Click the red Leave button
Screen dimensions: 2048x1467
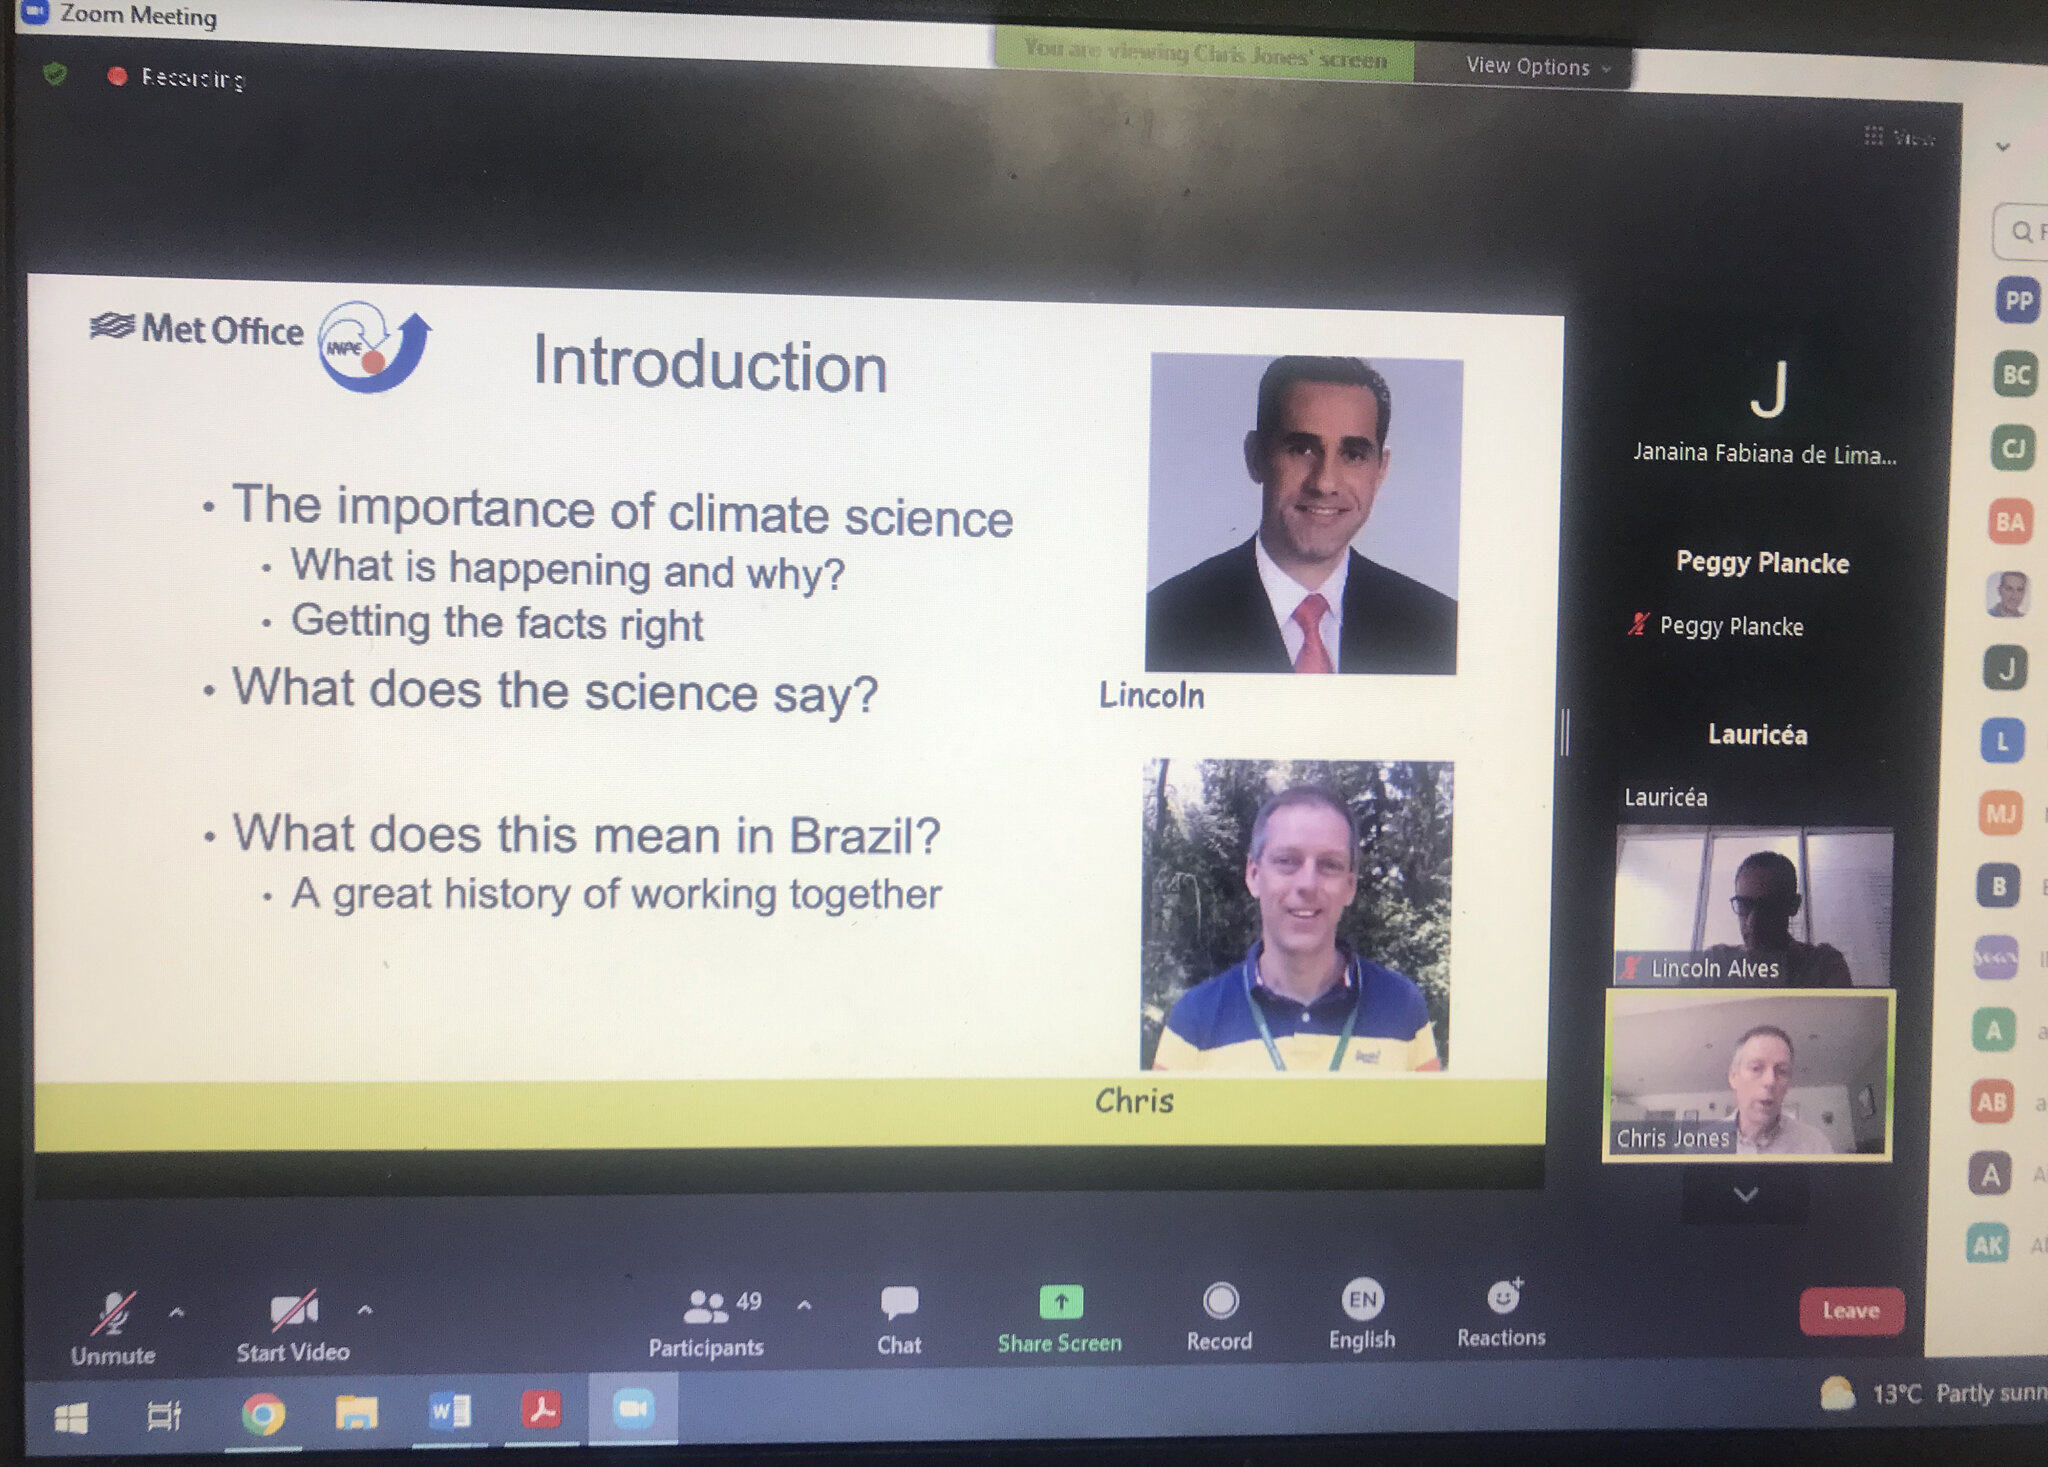click(1851, 1310)
